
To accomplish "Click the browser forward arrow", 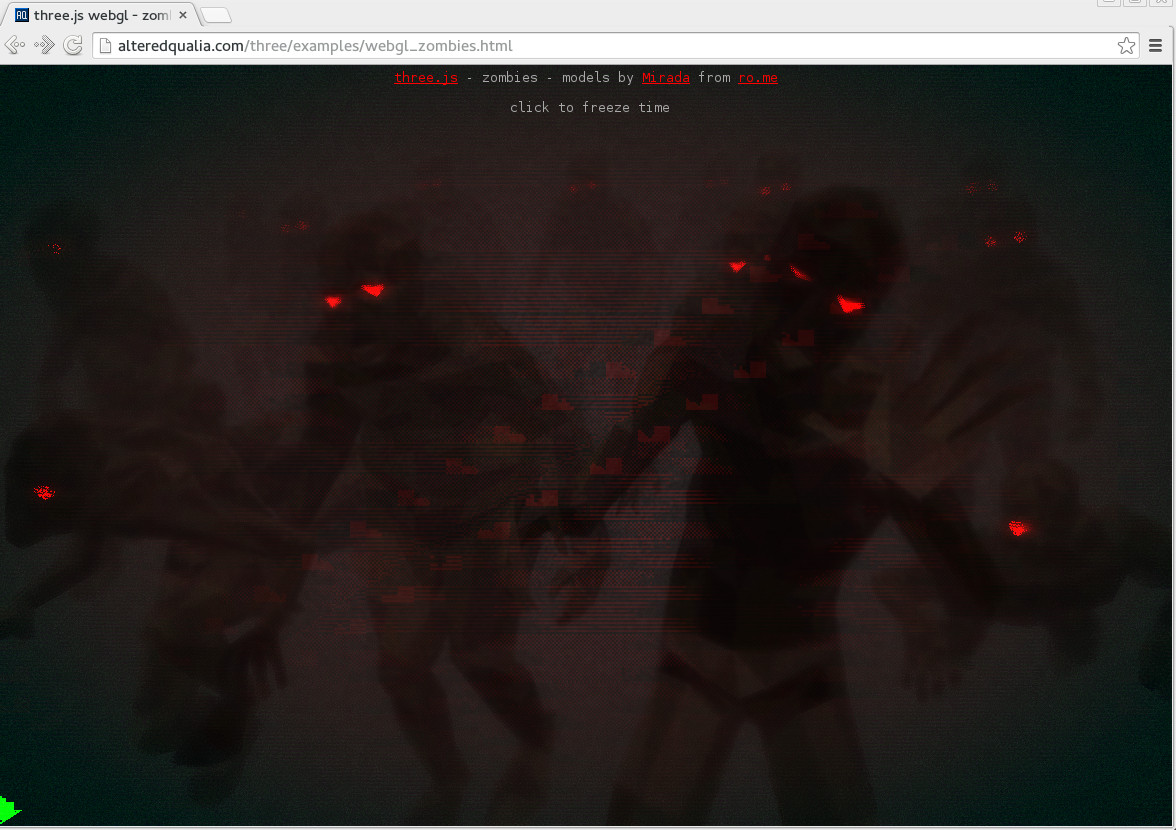I will (44, 45).
